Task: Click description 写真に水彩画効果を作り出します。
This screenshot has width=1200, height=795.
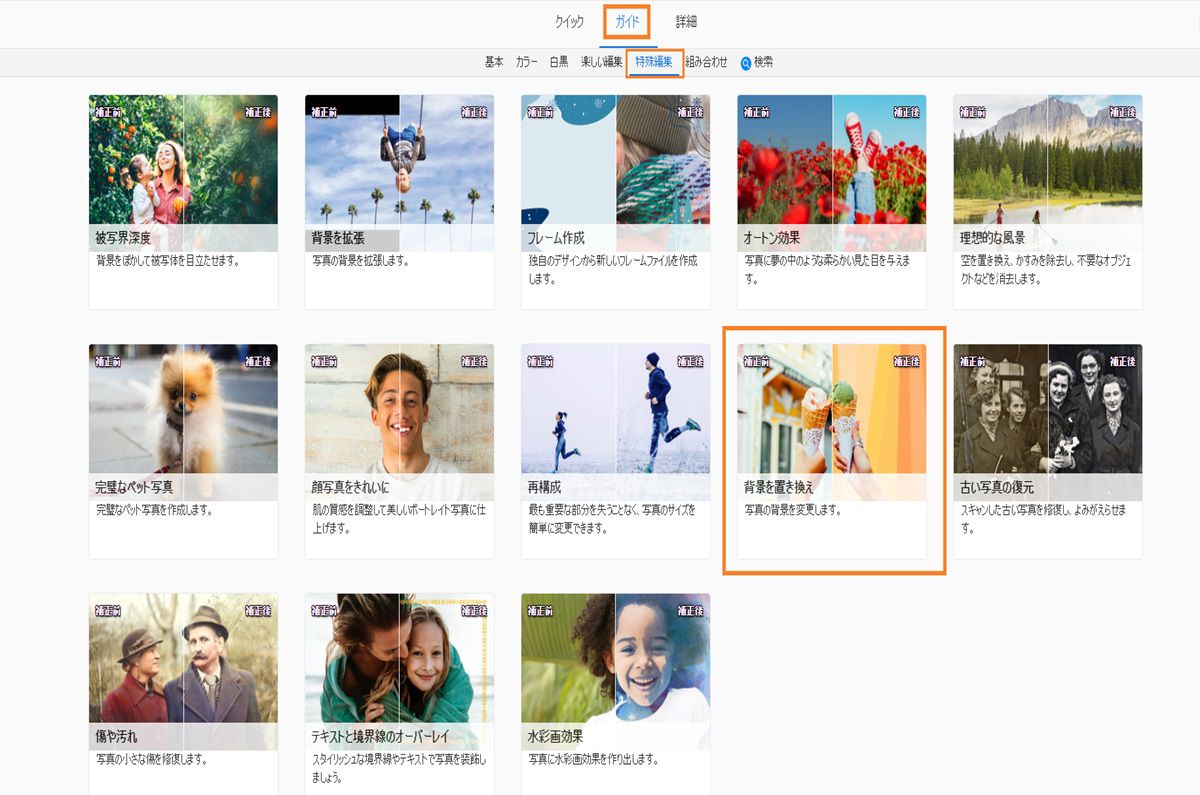Action: [x=594, y=760]
